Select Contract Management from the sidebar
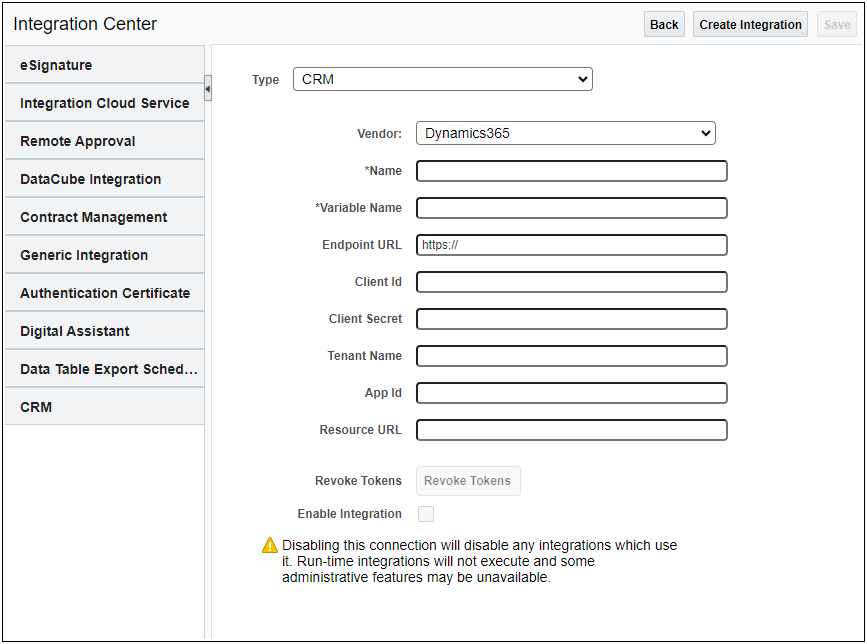Image resolution: width=867 pixels, height=644 pixels. [x=104, y=216]
